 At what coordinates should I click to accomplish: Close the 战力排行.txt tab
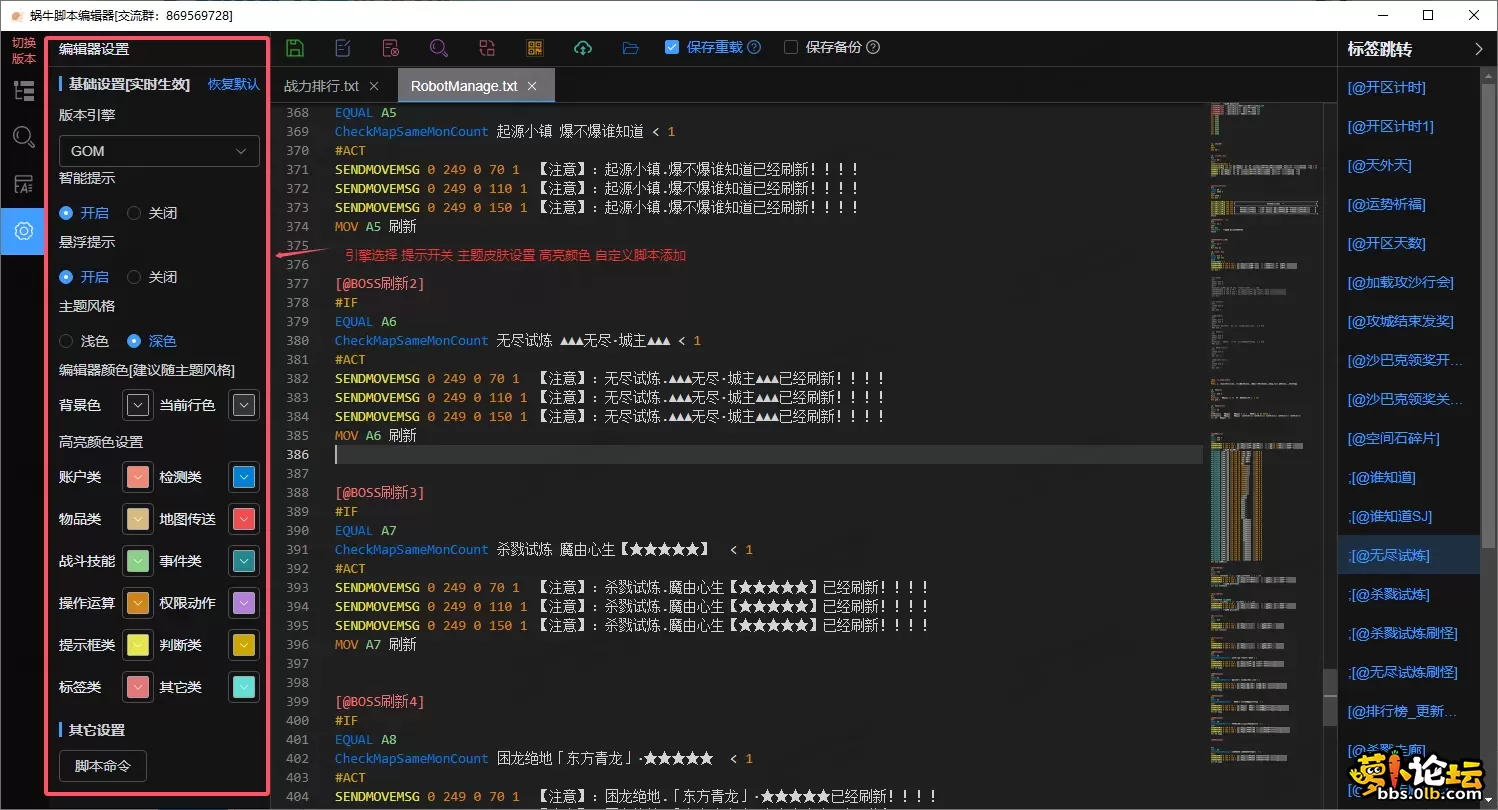tap(374, 86)
